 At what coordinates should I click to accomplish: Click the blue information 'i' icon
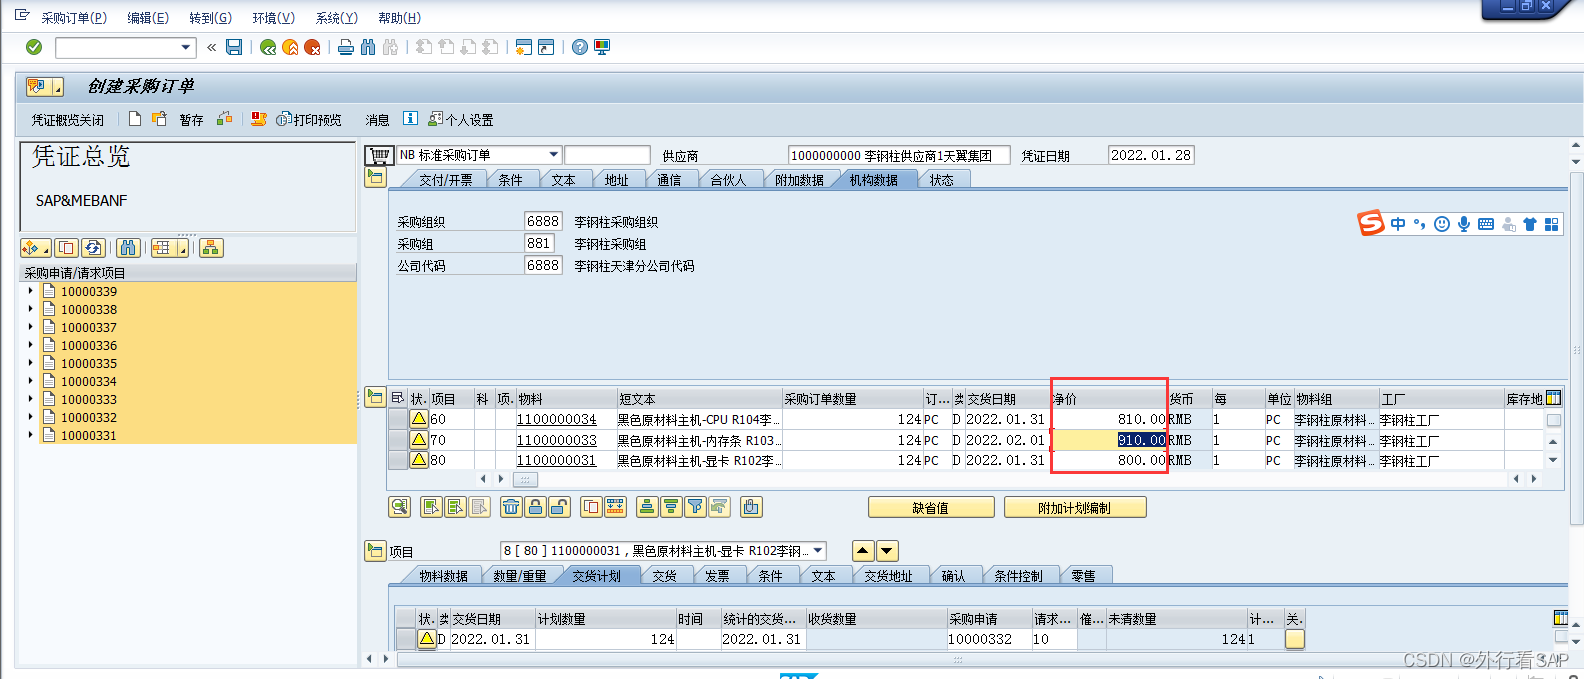click(x=410, y=118)
